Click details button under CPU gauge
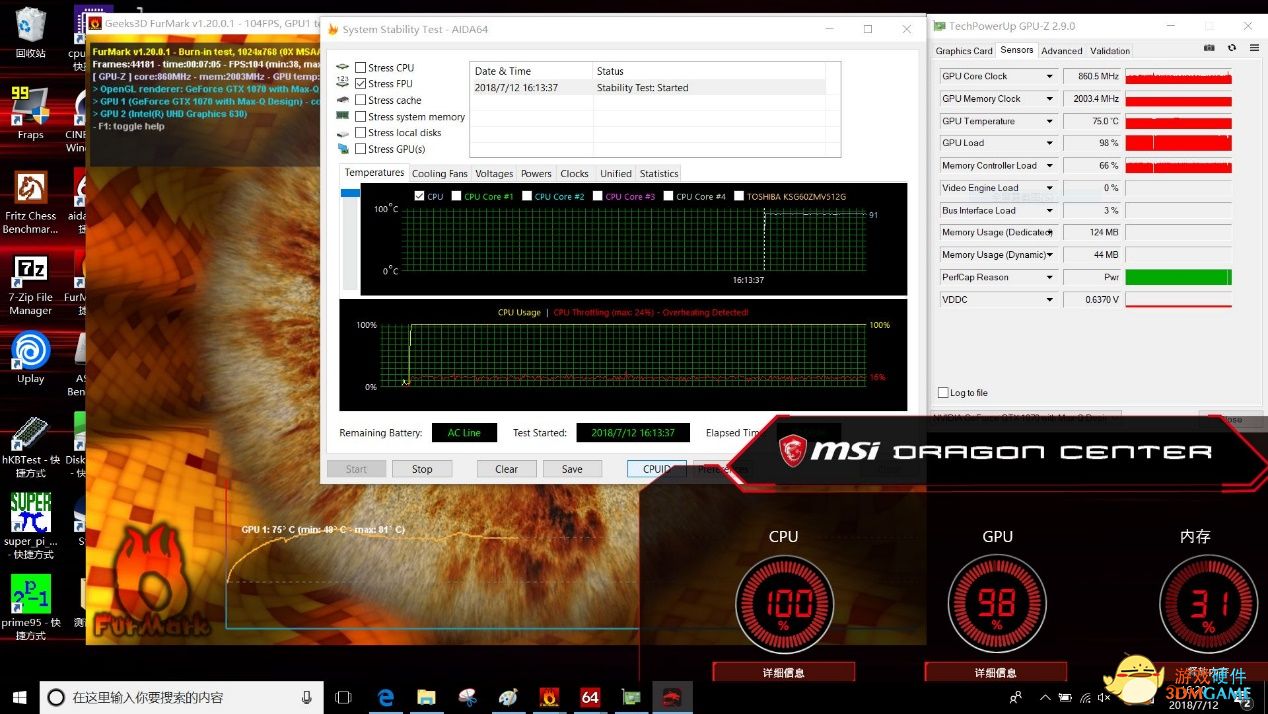1268x714 pixels. [783, 673]
